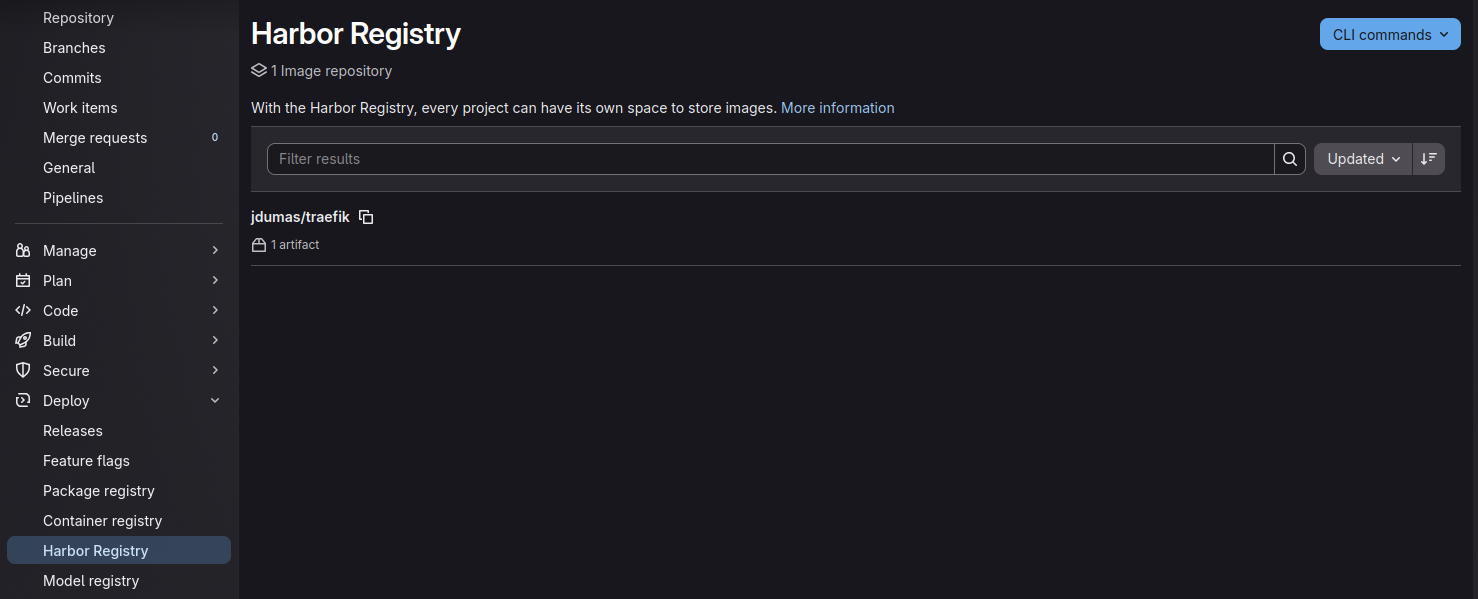Click the Merge requests count badge 0
1478x599 pixels.
[215, 138]
